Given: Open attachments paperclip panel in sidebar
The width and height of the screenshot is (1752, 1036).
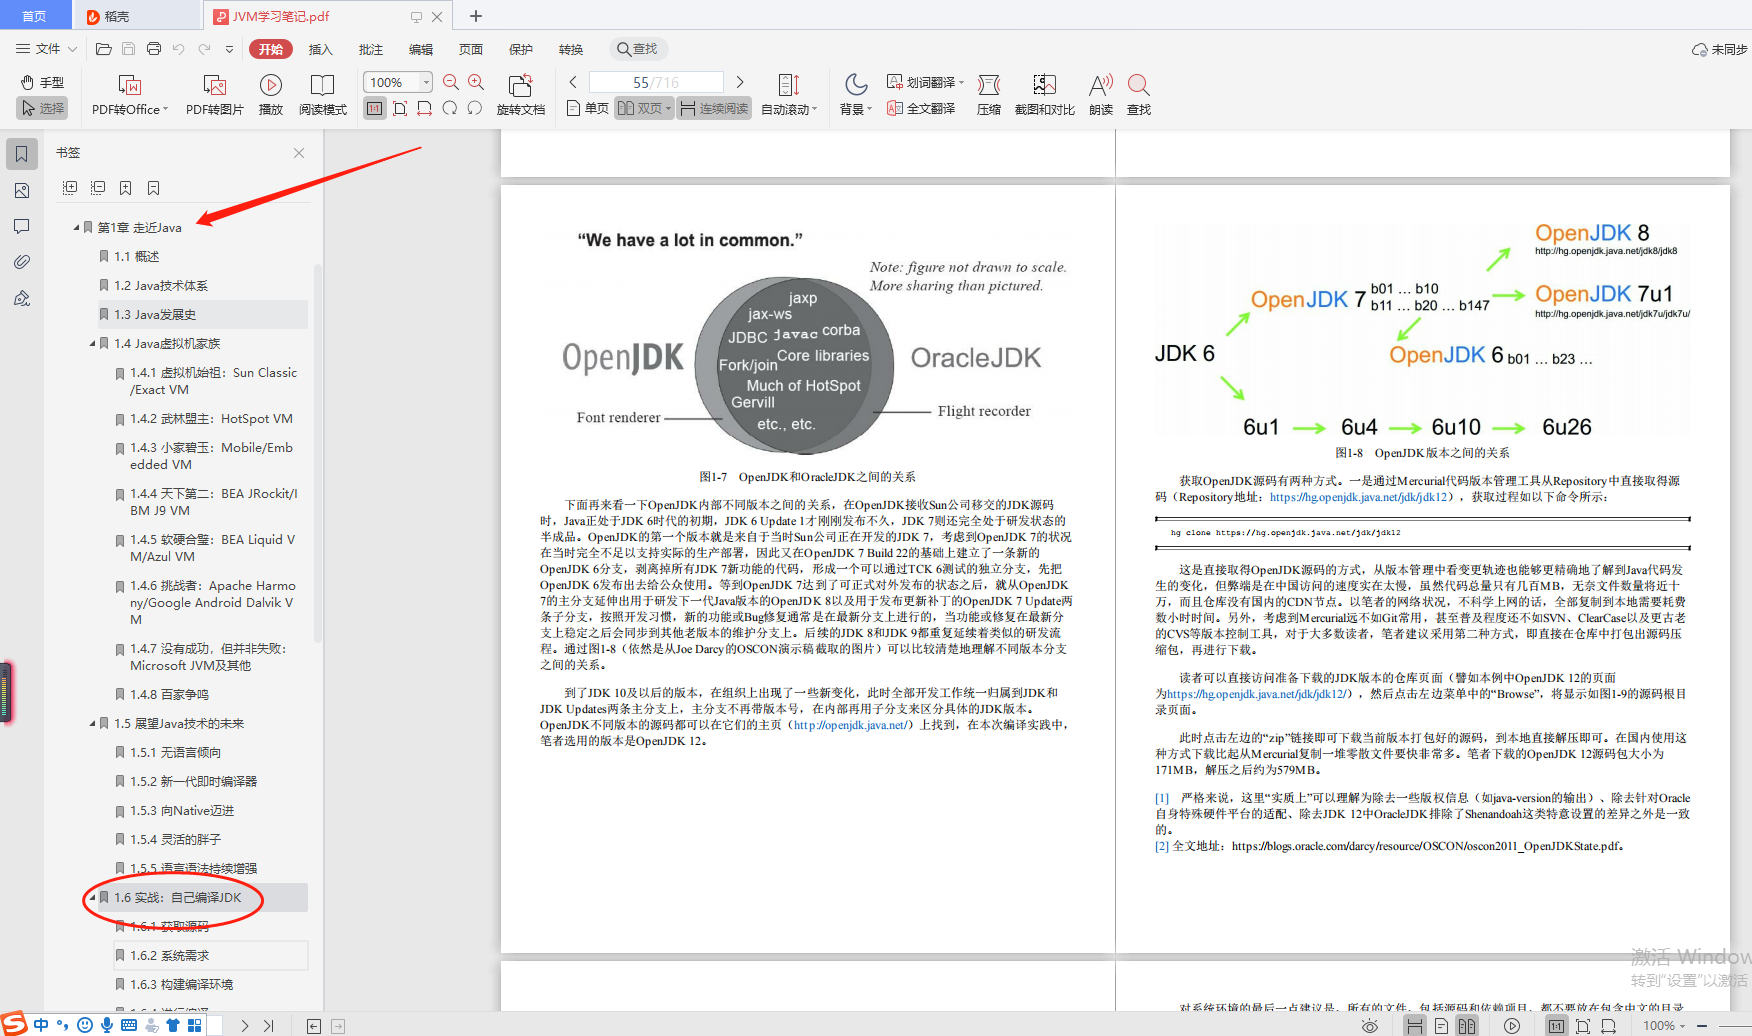Looking at the screenshot, I should point(22,262).
